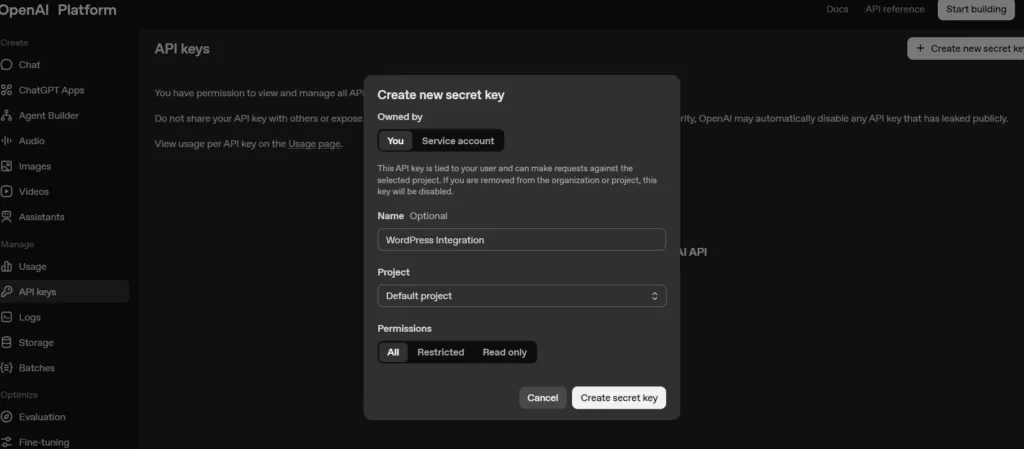Open Evaluation label in sidebar
Screen dimensions: 1024x449
(x=42, y=417)
